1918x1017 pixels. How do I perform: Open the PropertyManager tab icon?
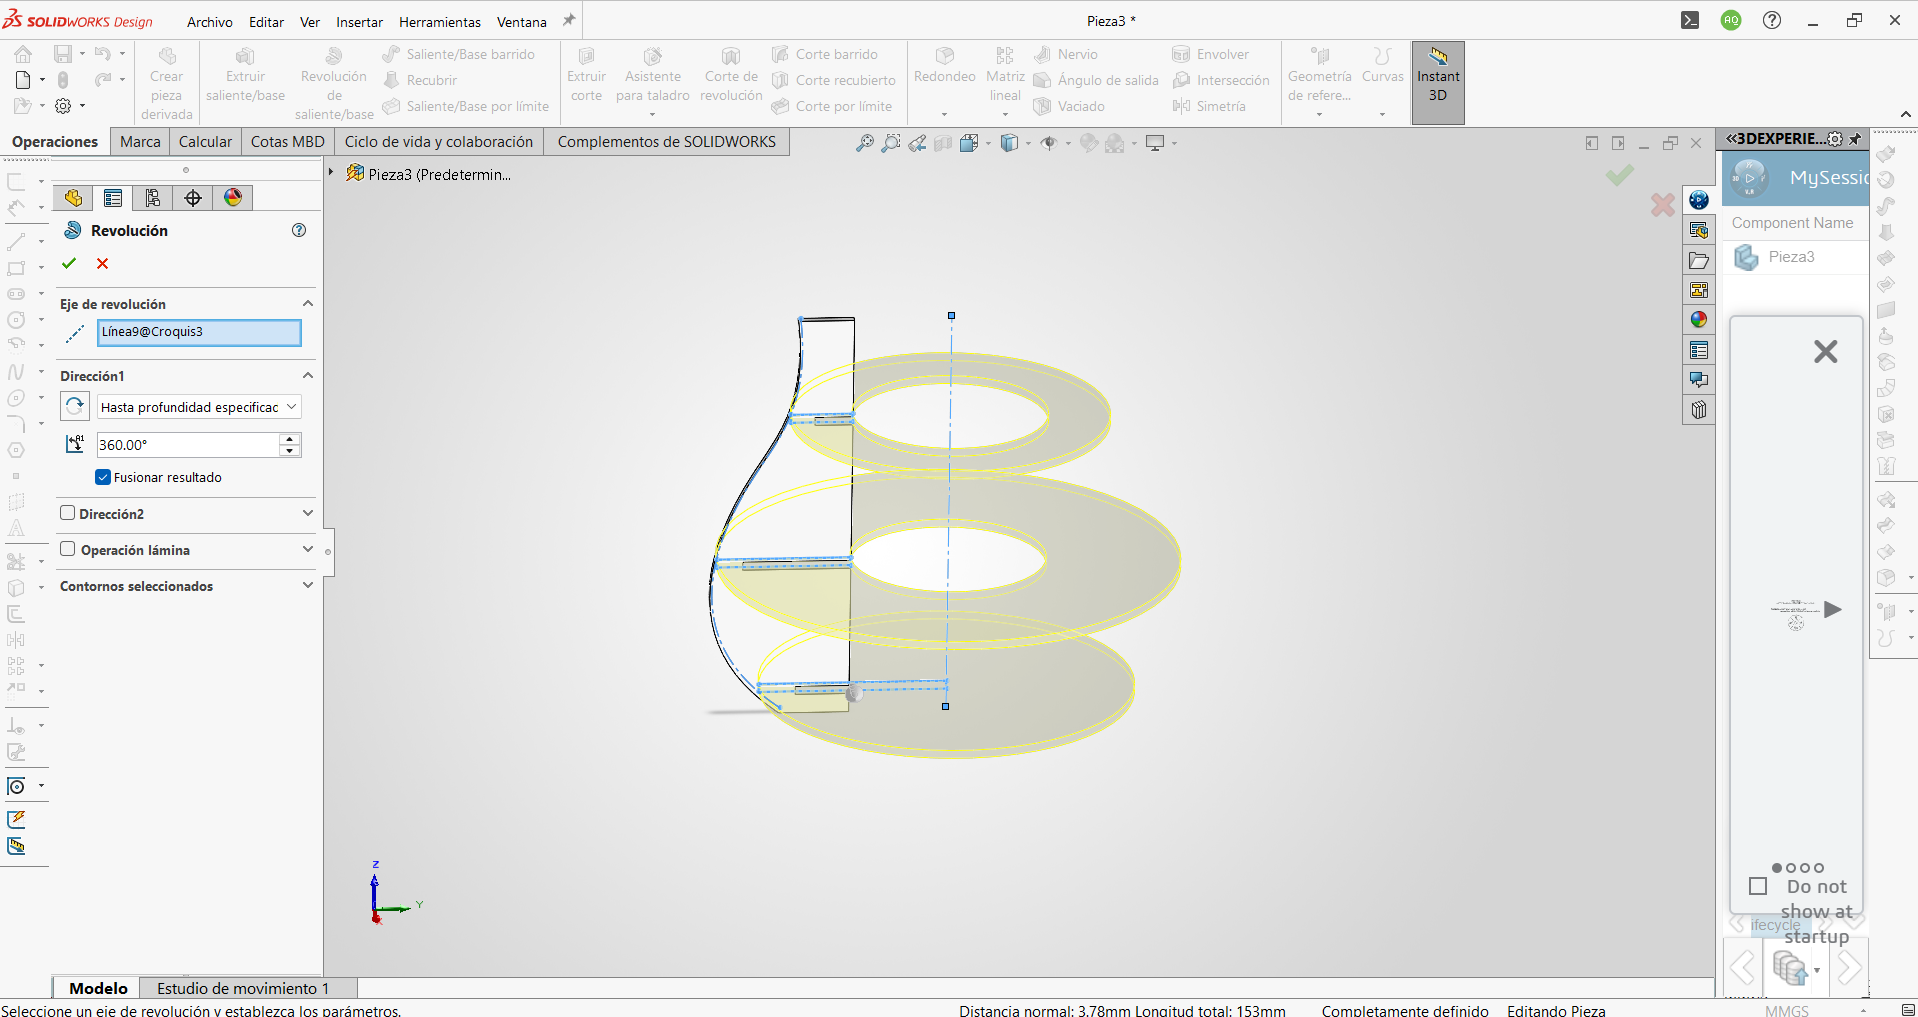coord(113,198)
